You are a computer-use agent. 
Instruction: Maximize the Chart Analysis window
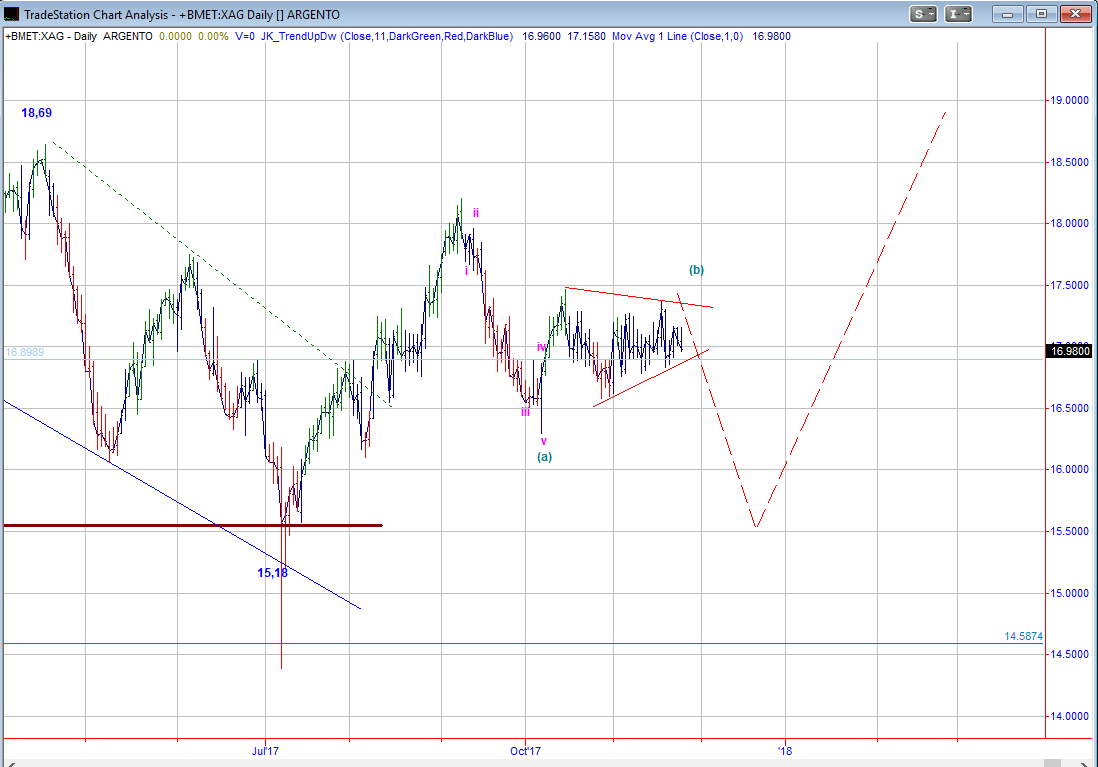click(x=1041, y=14)
